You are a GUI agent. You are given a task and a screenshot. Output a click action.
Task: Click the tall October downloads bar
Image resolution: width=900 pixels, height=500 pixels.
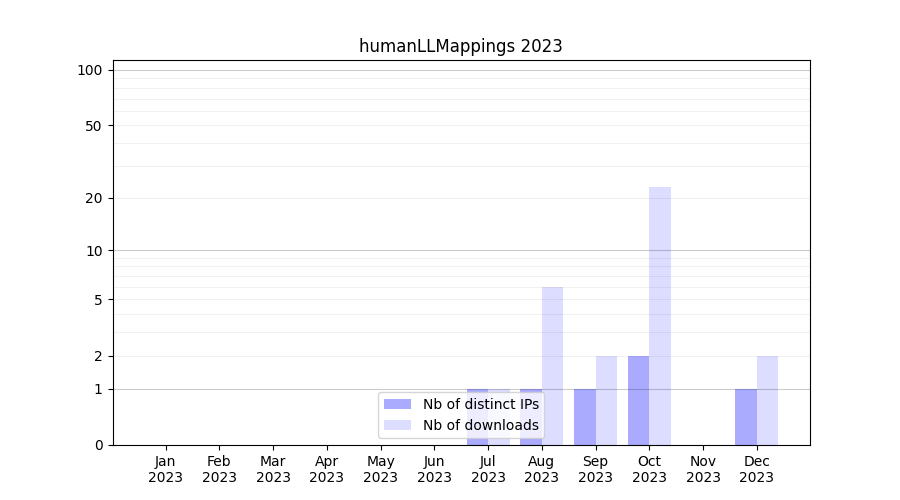[x=660, y=315]
